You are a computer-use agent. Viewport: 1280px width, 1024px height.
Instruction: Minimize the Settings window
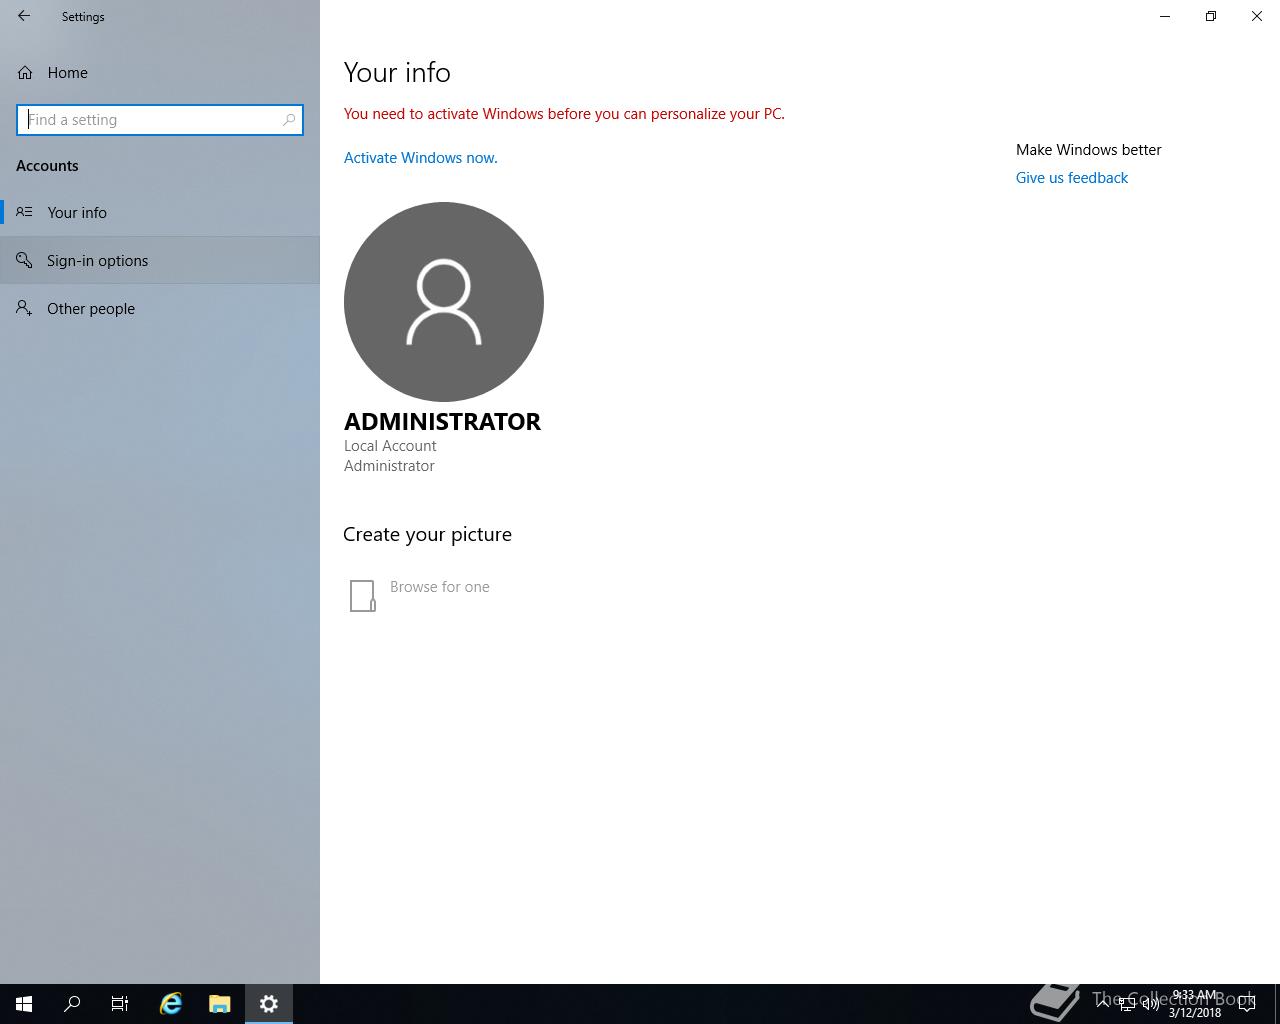(x=1165, y=16)
